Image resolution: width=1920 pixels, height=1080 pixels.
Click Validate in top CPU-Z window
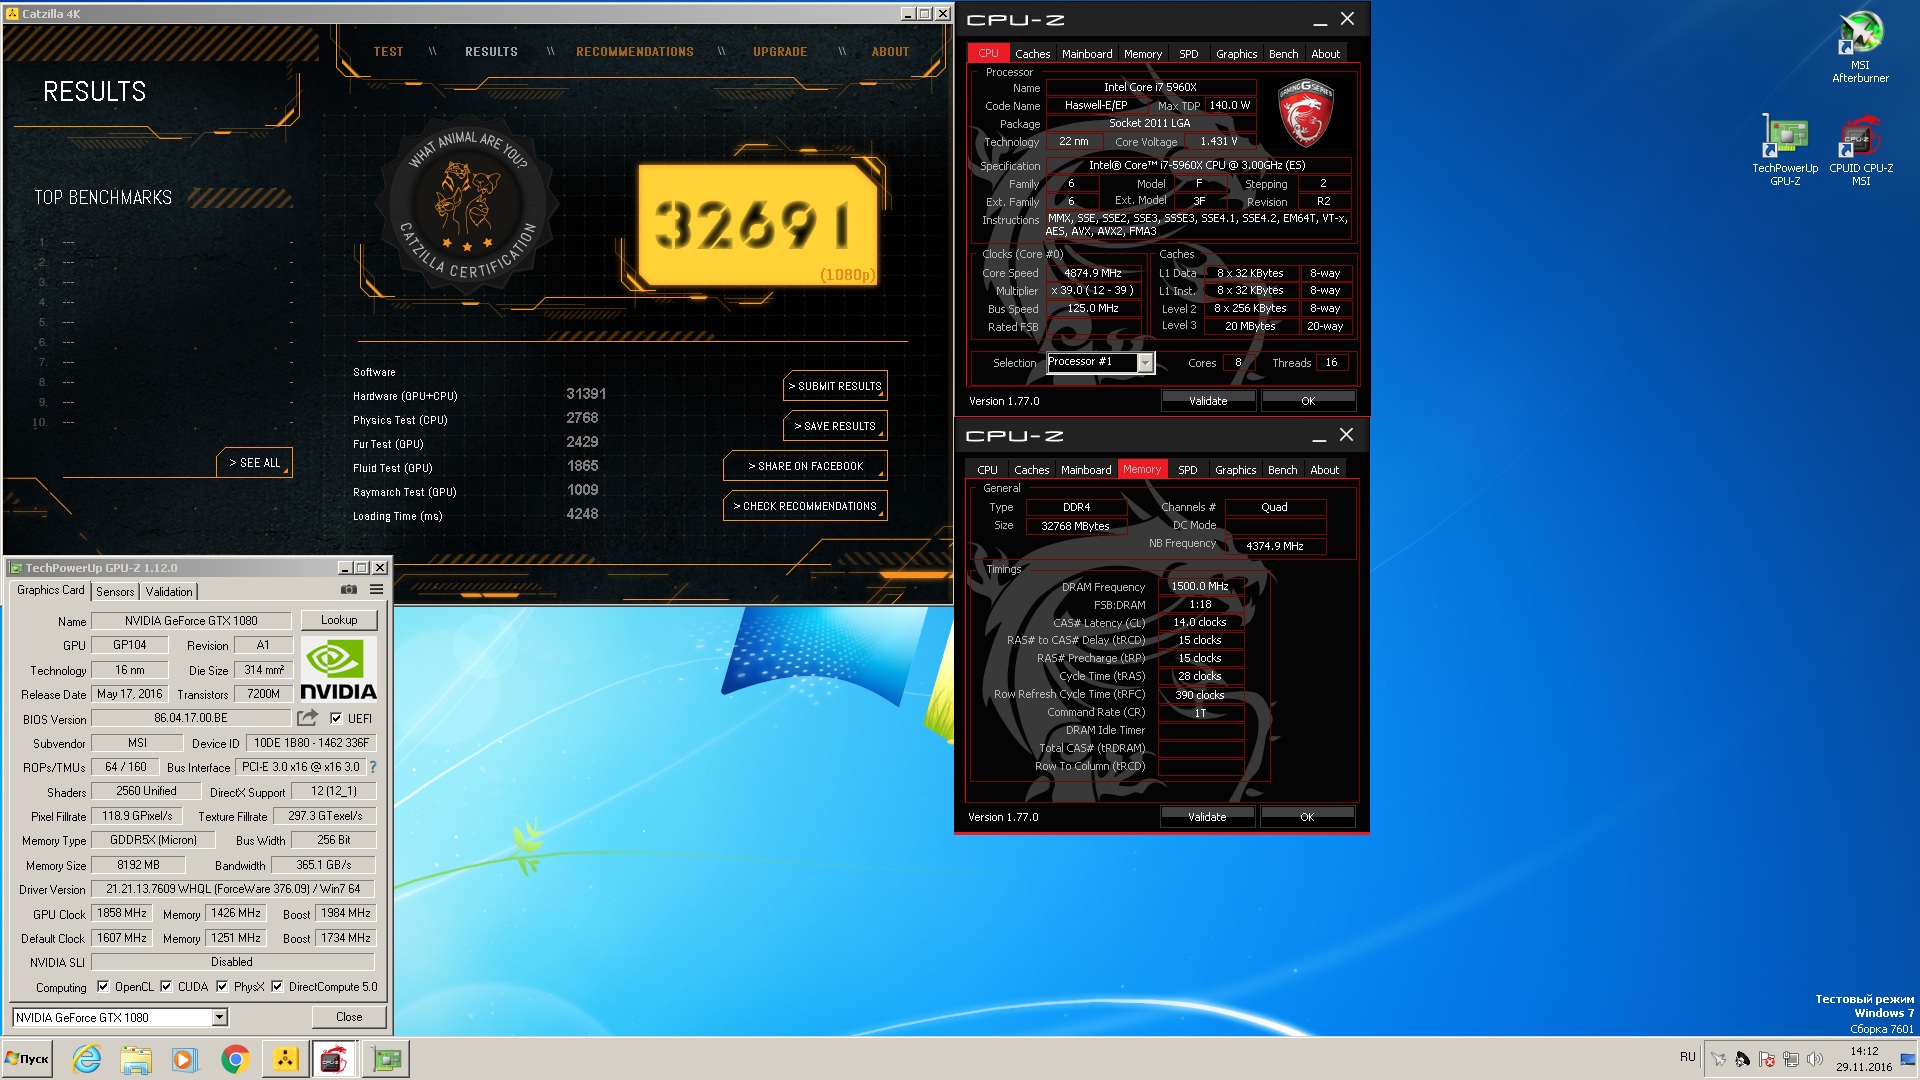click(x=1208, y=401)
